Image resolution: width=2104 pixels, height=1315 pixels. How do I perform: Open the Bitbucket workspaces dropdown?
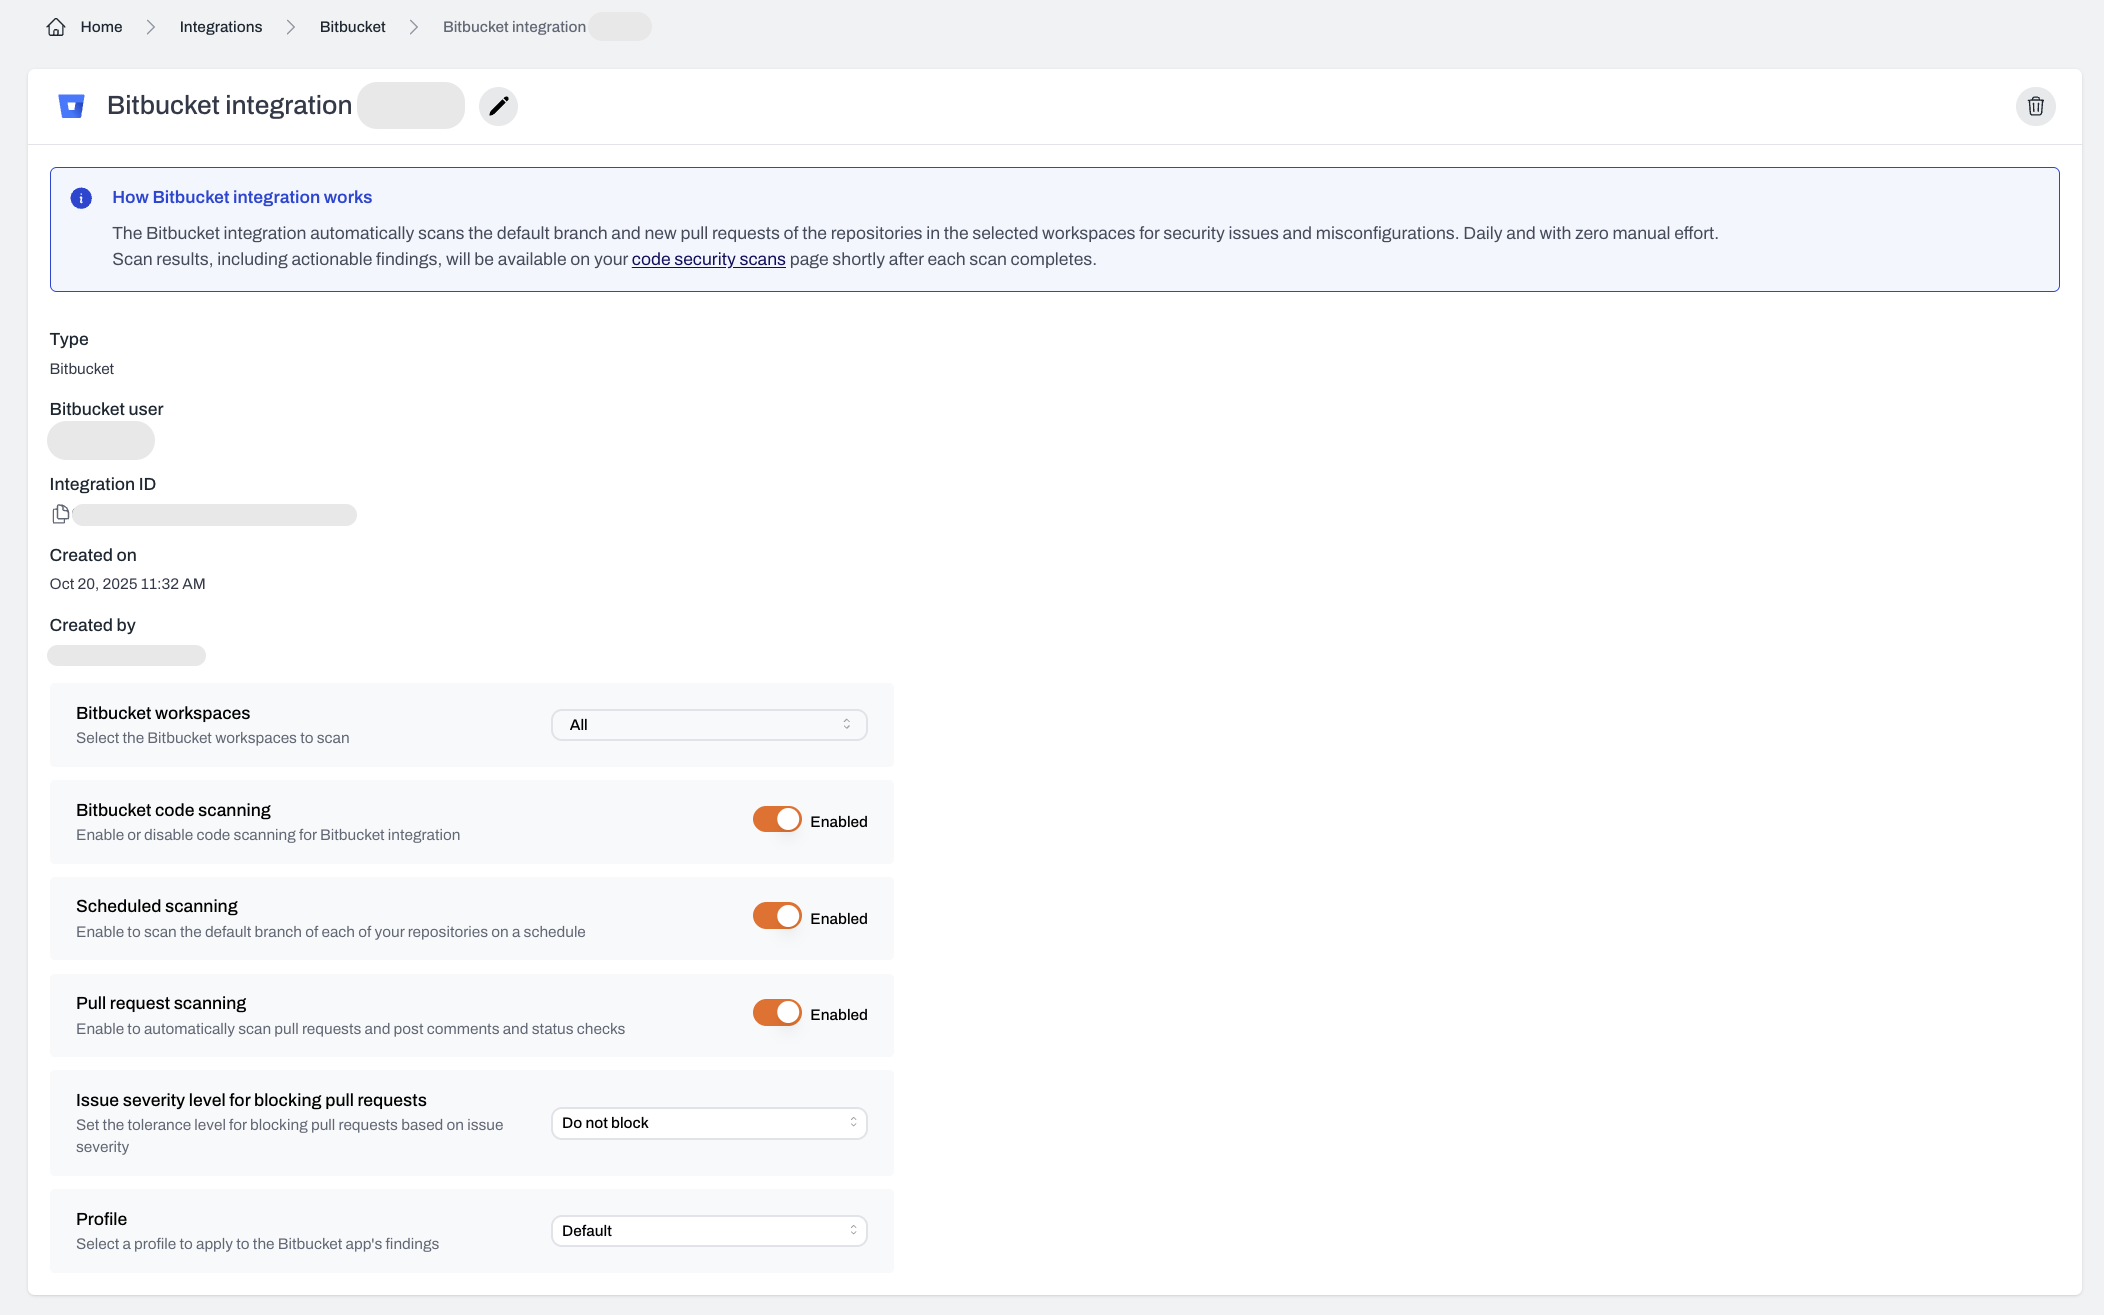pyautogui.click(x=709, y=725)
